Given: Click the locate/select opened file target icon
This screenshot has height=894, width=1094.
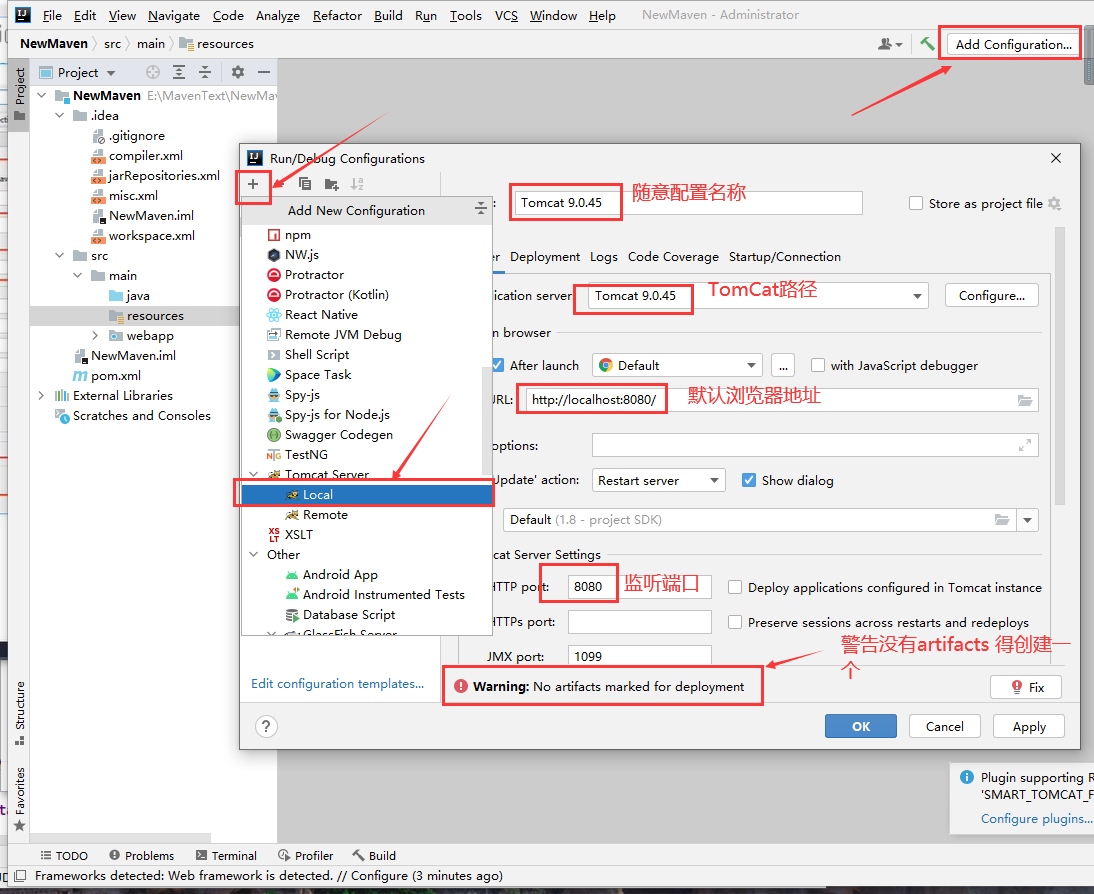Looking at the screenshot, I should click(153, 72).
